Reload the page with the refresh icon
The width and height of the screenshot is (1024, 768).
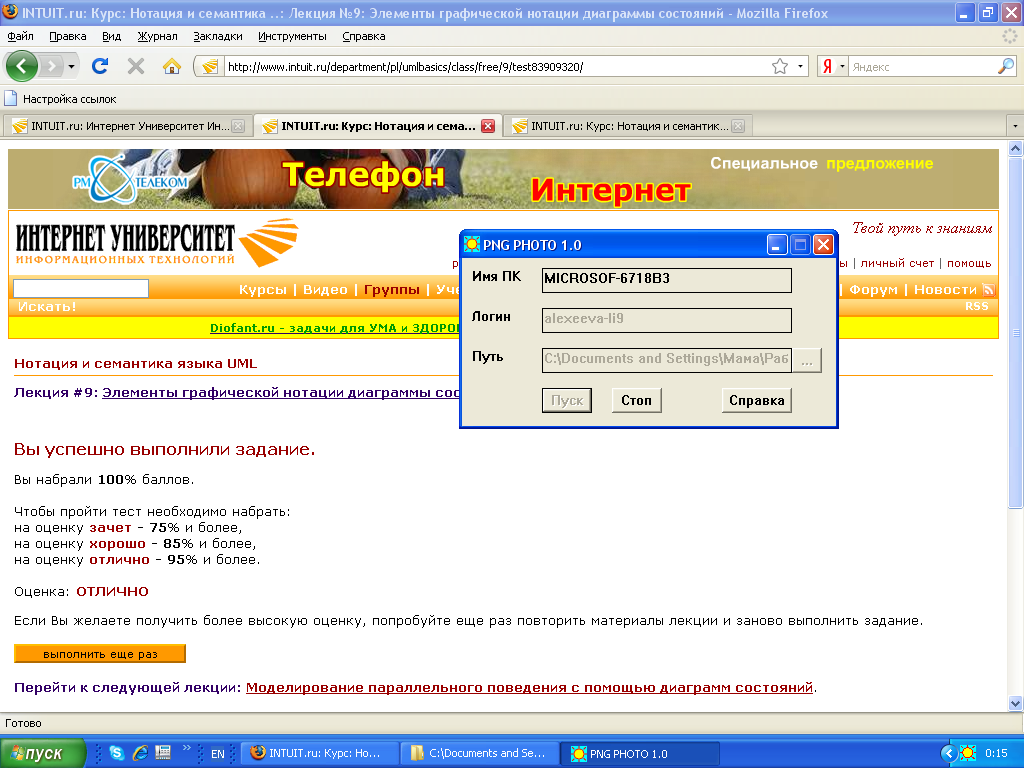(100, 66)
